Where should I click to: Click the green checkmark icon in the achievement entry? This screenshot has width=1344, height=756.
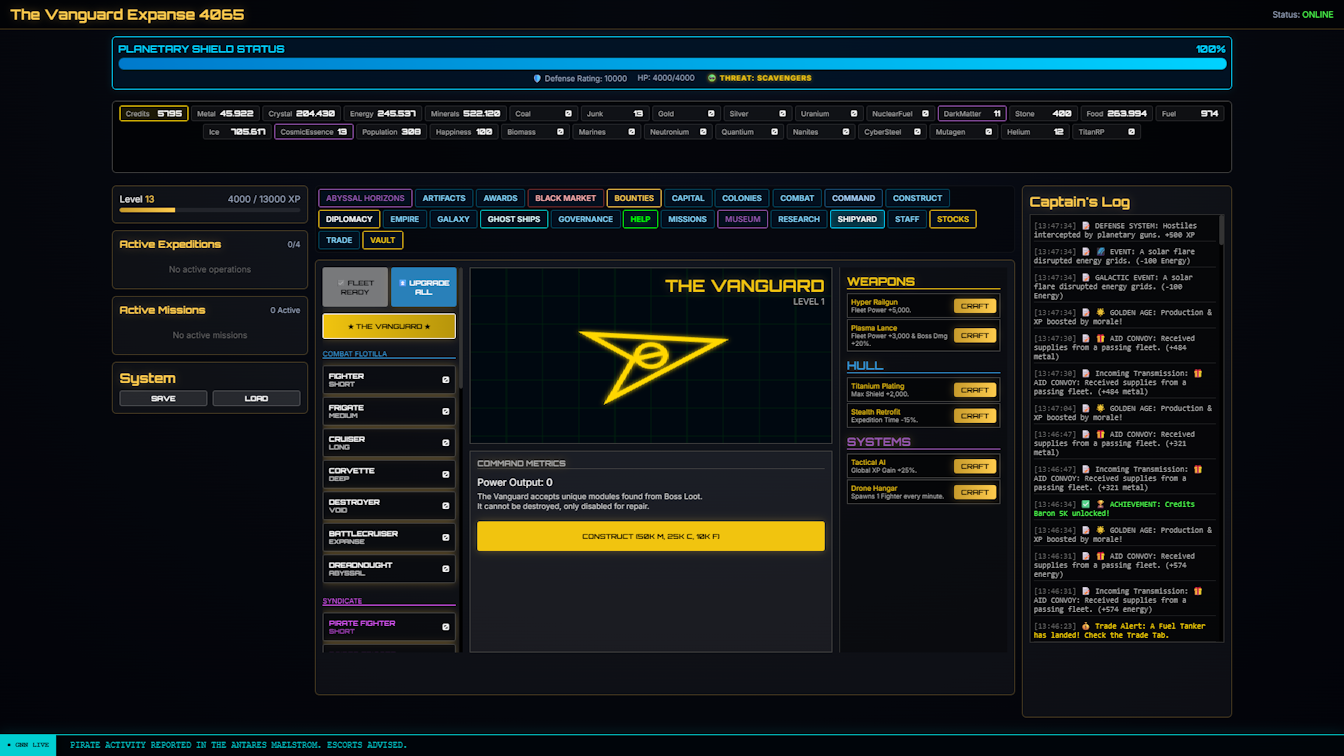1086,504
